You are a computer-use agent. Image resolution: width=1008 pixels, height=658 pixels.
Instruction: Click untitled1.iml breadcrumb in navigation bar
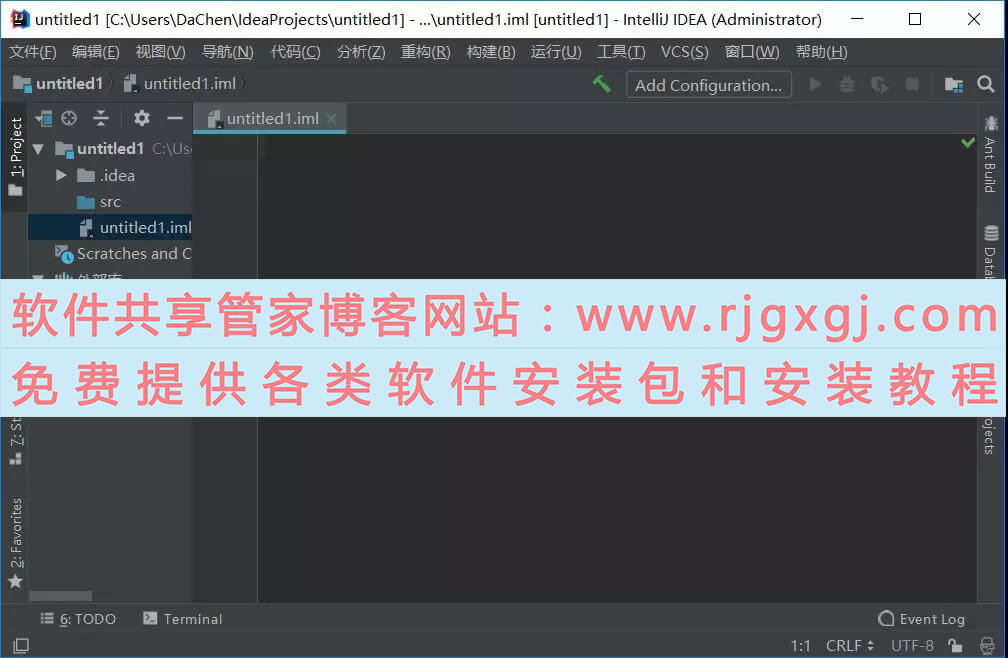click(180, 84)
